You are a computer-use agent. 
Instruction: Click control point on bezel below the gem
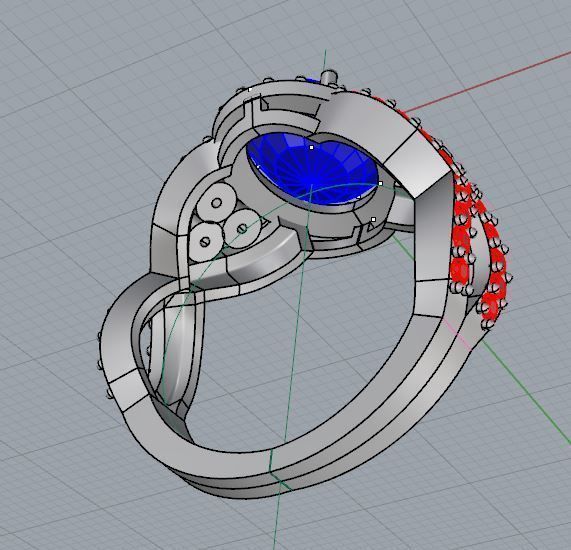coord(373,219)
